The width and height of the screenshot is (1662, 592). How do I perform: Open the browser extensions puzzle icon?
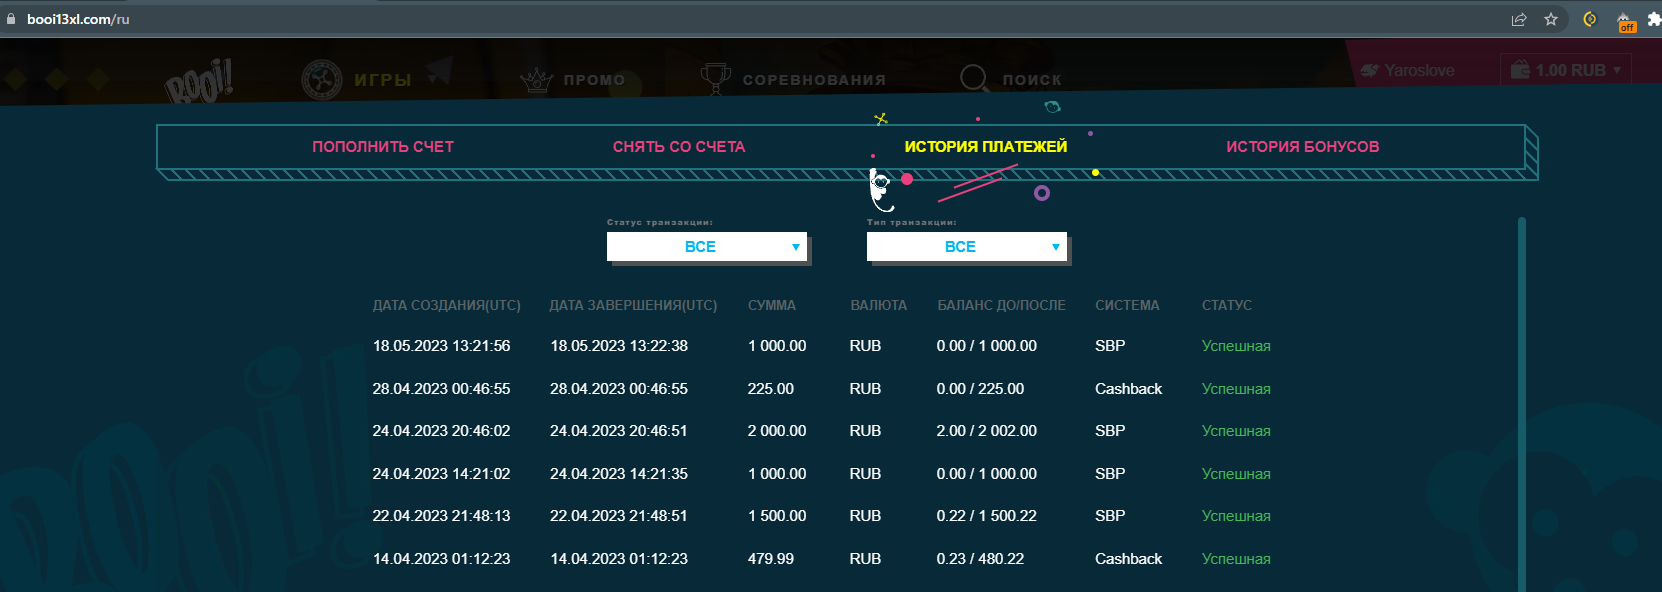(x=1653, y=19)
